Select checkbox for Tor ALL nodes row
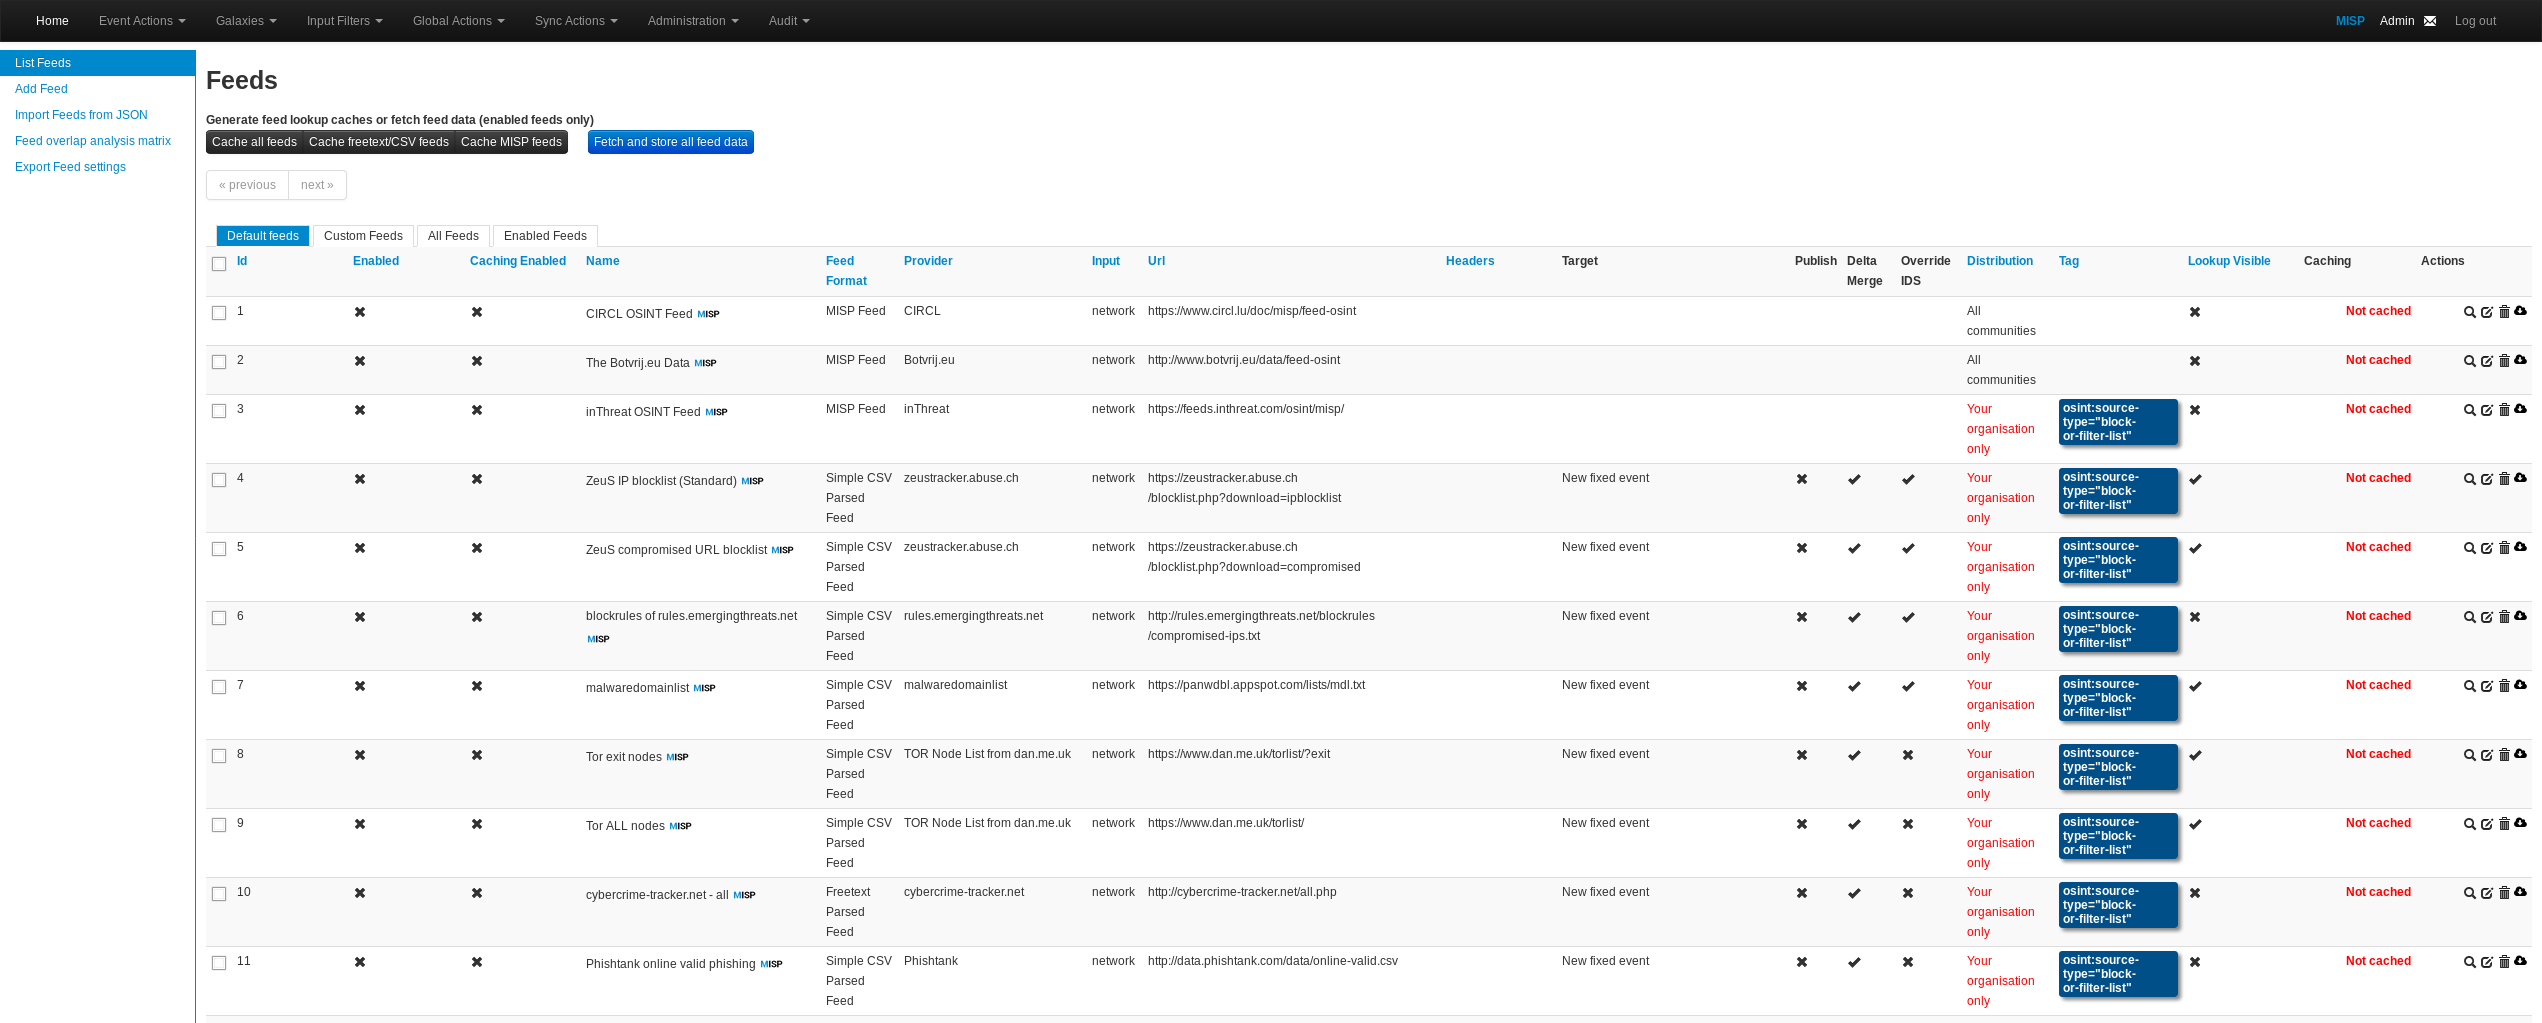 (x=219, y=825)
